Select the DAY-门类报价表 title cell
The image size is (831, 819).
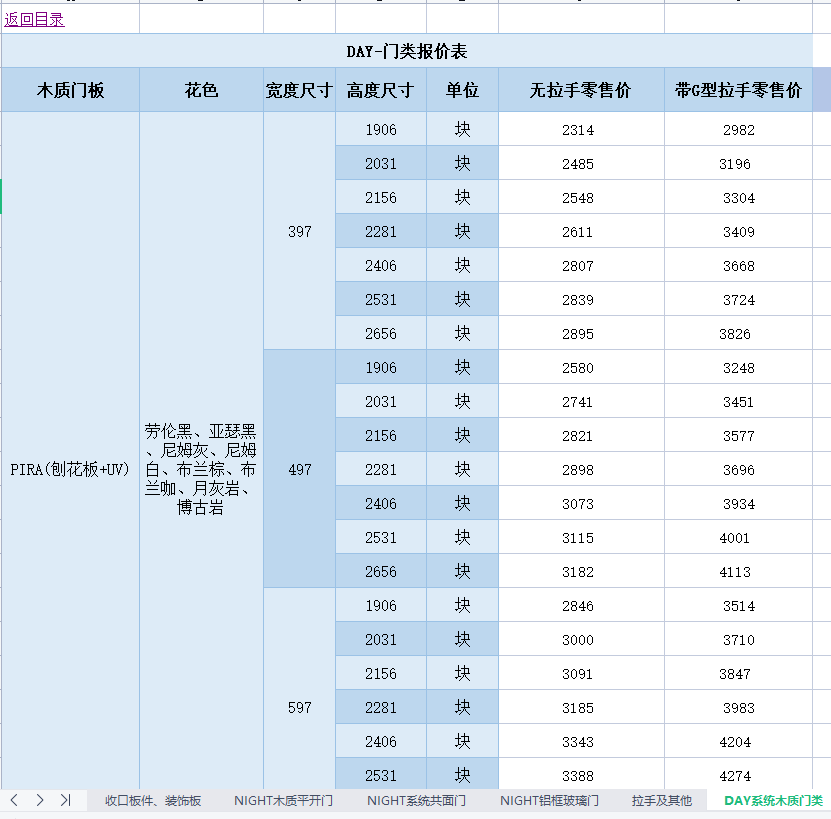[407, 51]
